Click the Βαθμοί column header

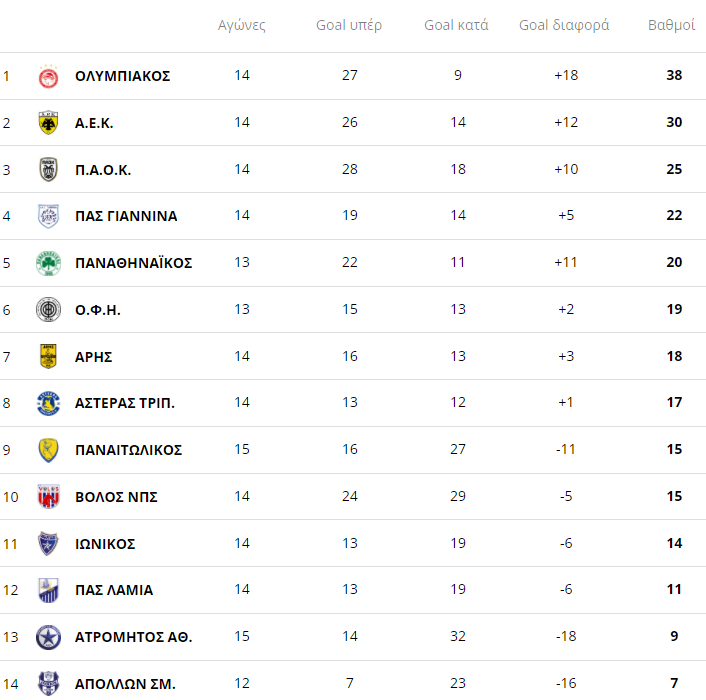pyautogui.click(x=672, y=25)
